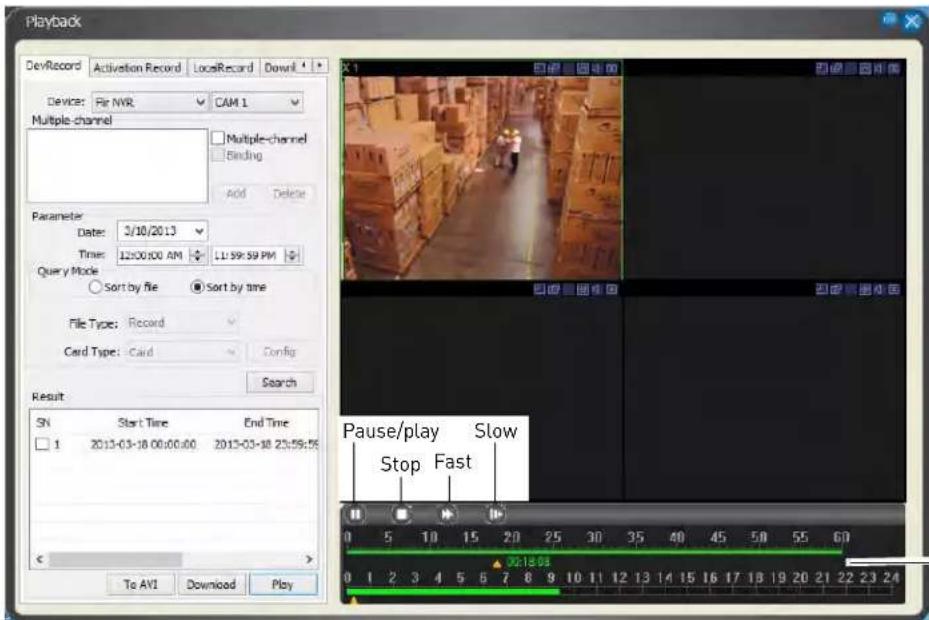Adjust the end time spinner arrows

[292, 255]
